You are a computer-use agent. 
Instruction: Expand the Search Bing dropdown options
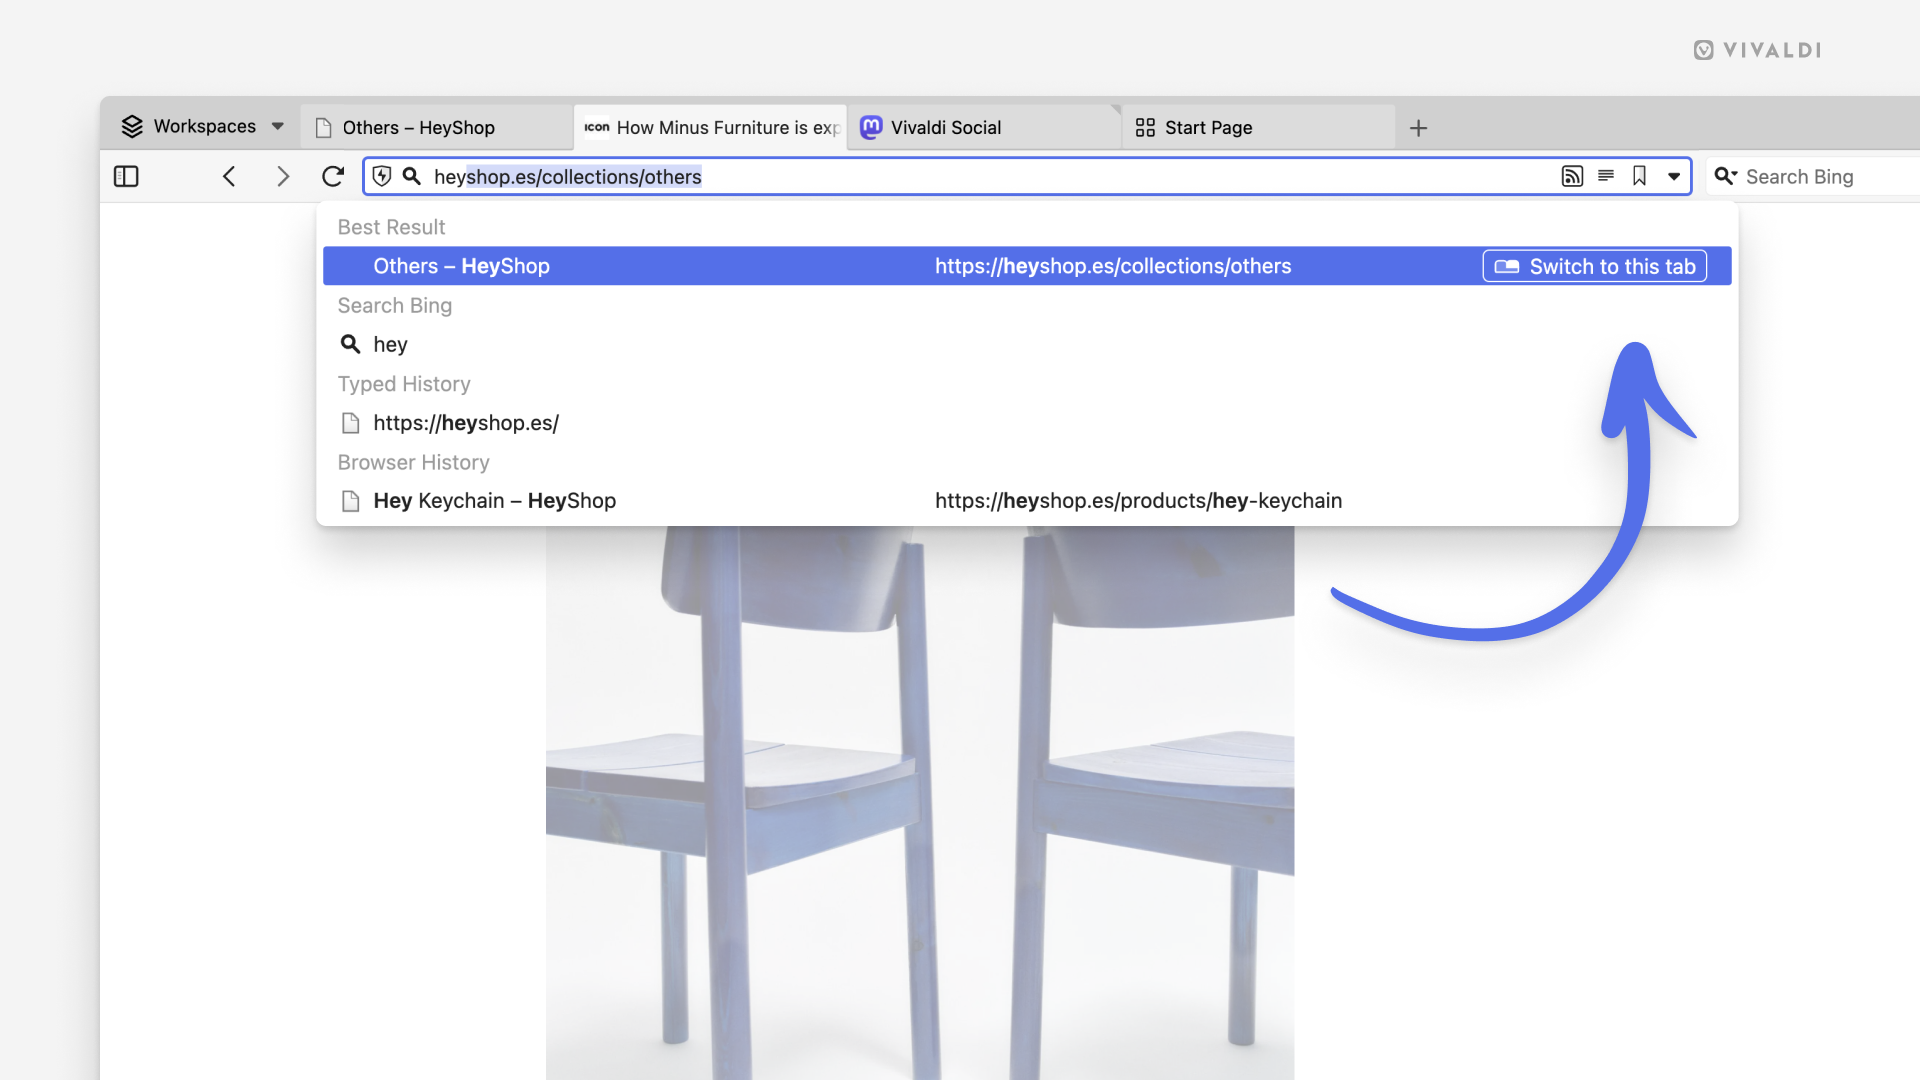[x=1726, y=175]
